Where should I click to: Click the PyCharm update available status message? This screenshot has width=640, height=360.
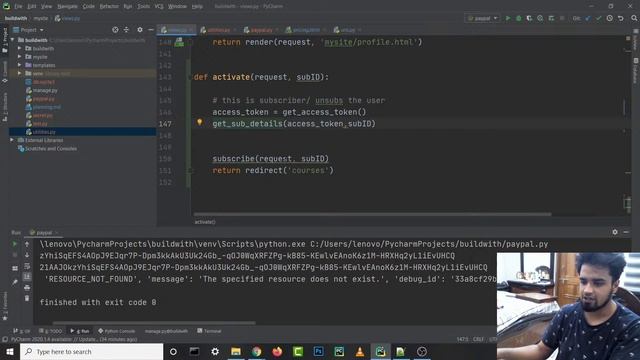(x=74, y=339)
